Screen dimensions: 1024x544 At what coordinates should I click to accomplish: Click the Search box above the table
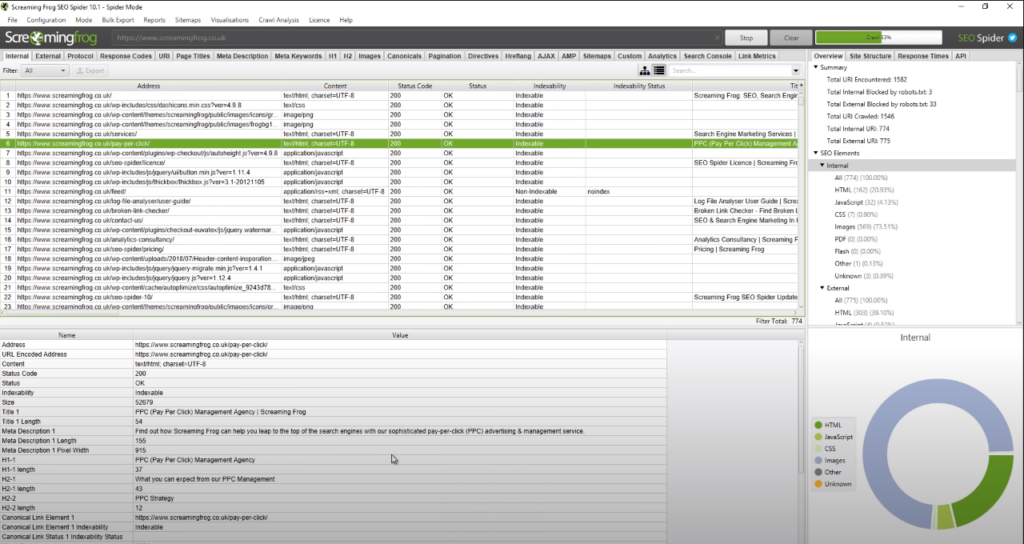pos(729,71)
